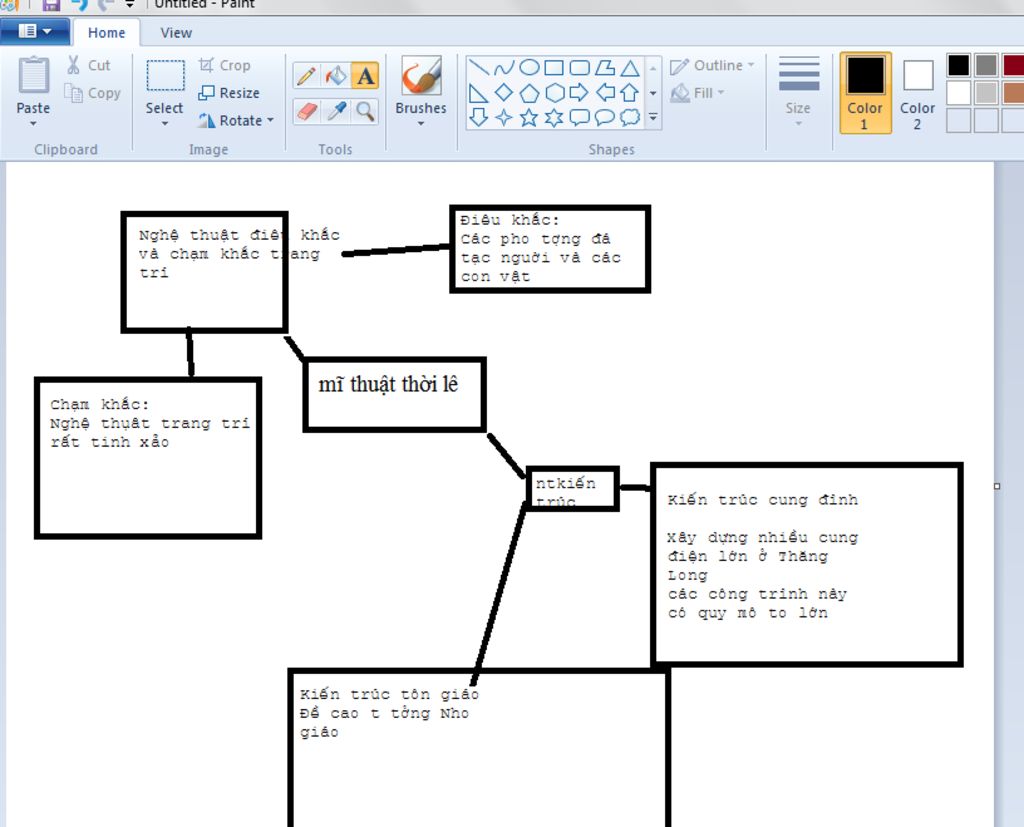Click the Magnifier tool
Screen dimensions: 1024x827
point(365,112)
